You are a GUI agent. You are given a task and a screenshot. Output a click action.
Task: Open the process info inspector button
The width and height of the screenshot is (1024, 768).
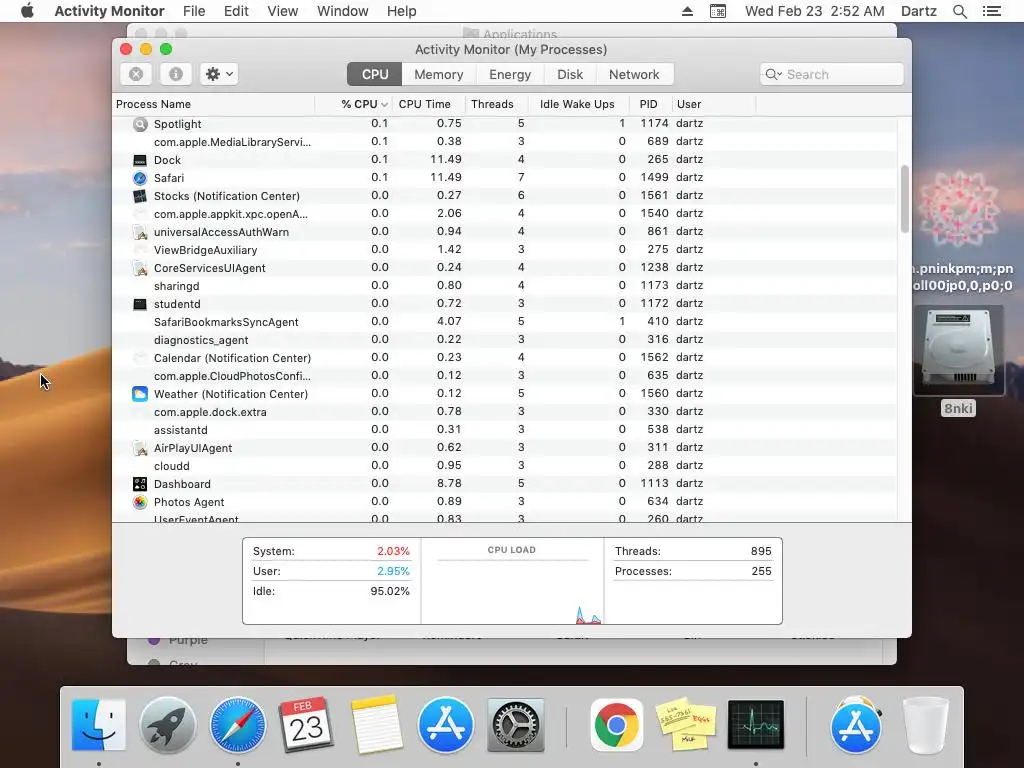click(176, 74)
